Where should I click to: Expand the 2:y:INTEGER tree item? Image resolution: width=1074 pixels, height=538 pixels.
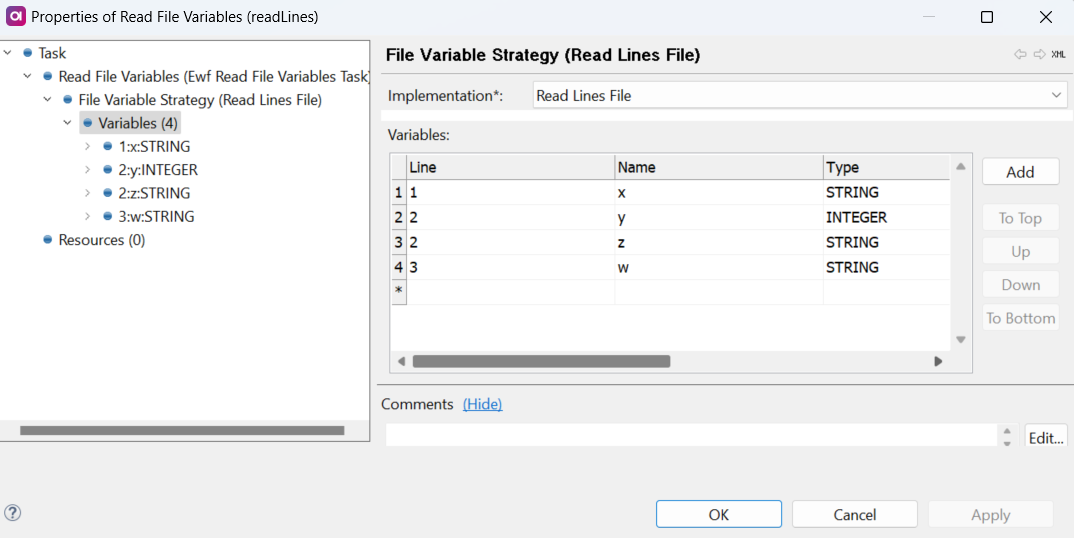88,170
